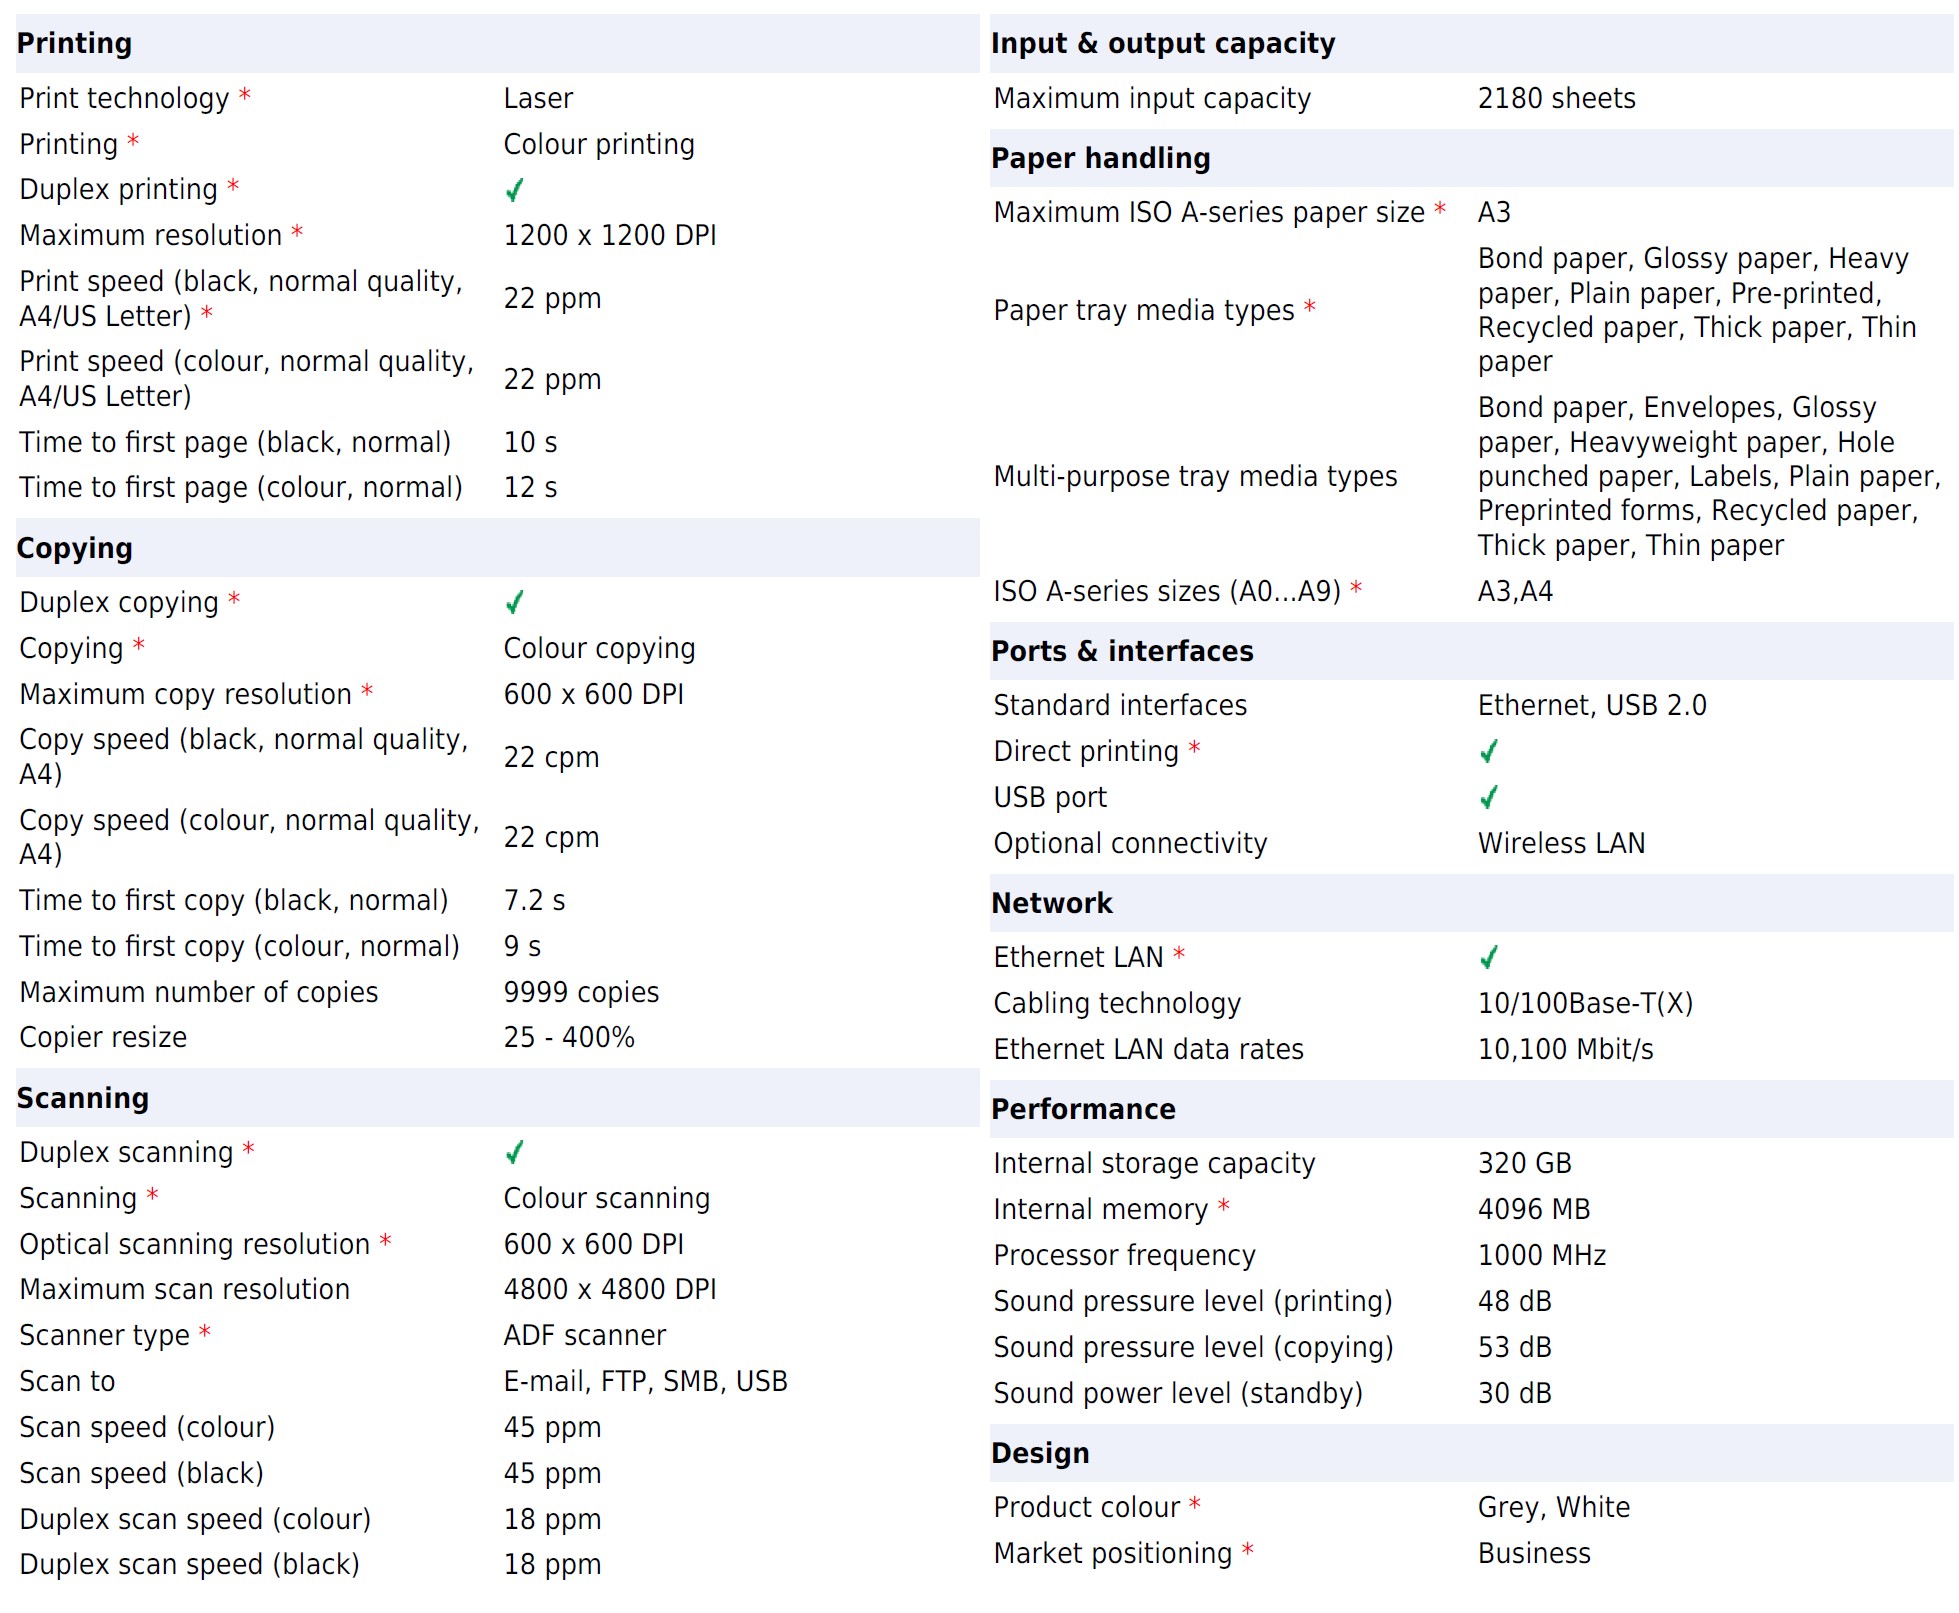Click the Ports & interfaces heading

pos(1122,651)
